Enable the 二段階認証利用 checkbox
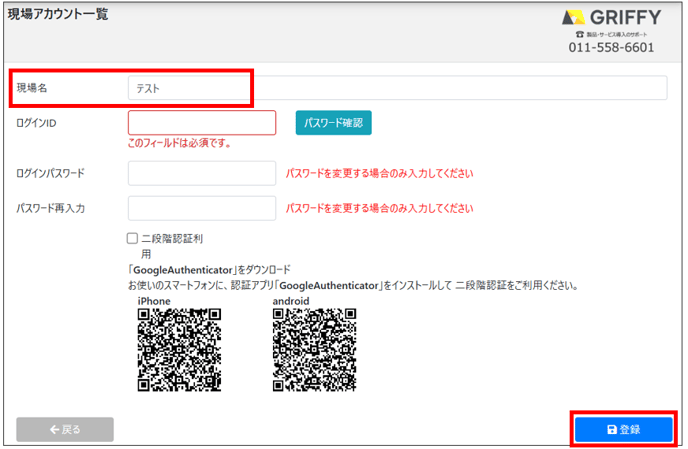This screenshot has height=449, width=688. (133, 239)
